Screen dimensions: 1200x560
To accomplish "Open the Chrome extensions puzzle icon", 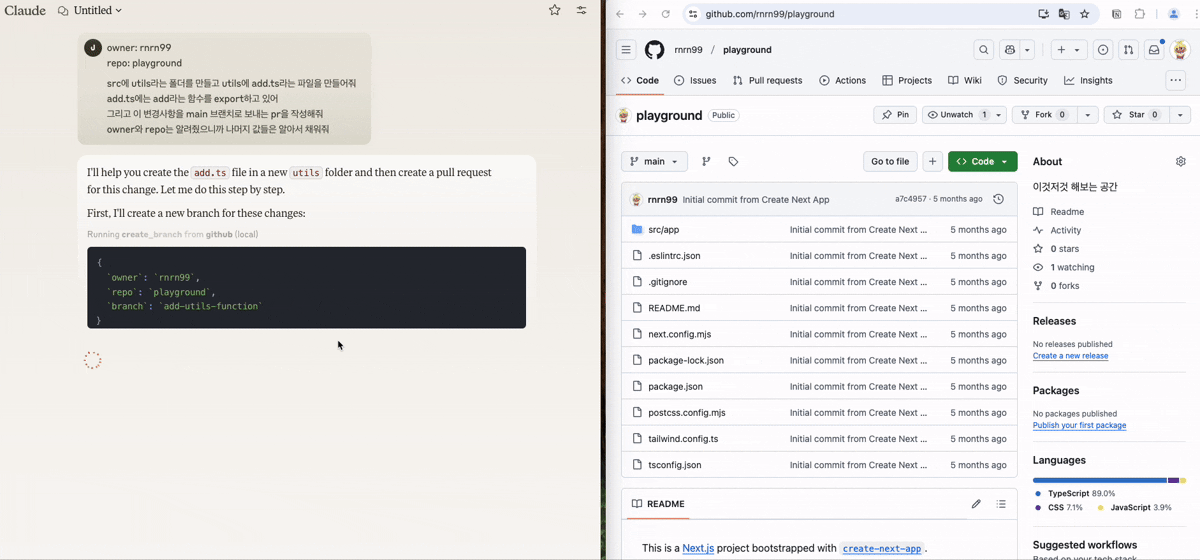I will 1139,14.
